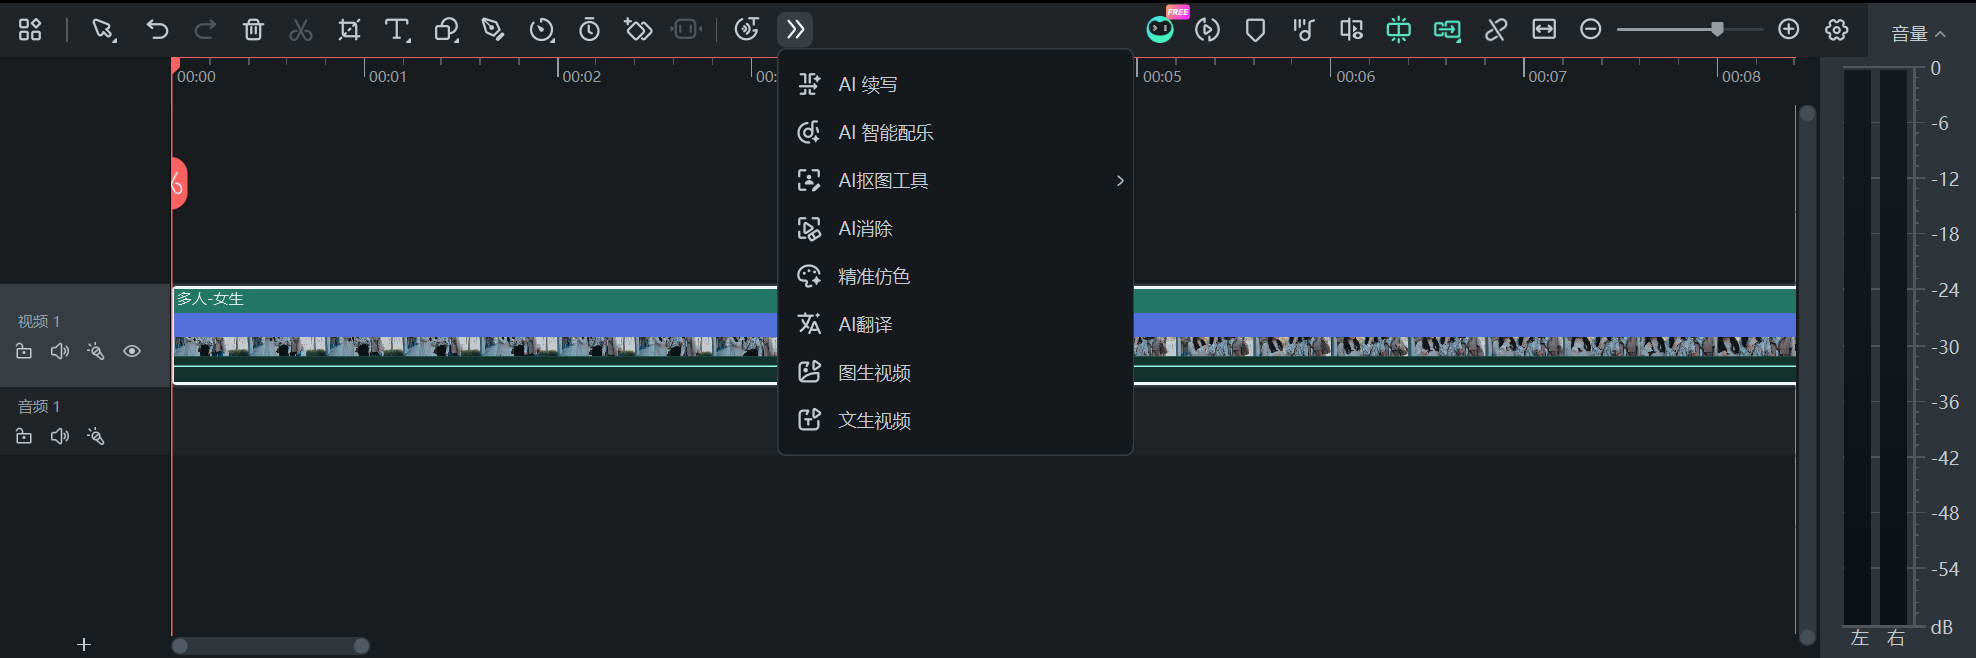Click the 00:08 mark on the ruler

(1741, 76)
